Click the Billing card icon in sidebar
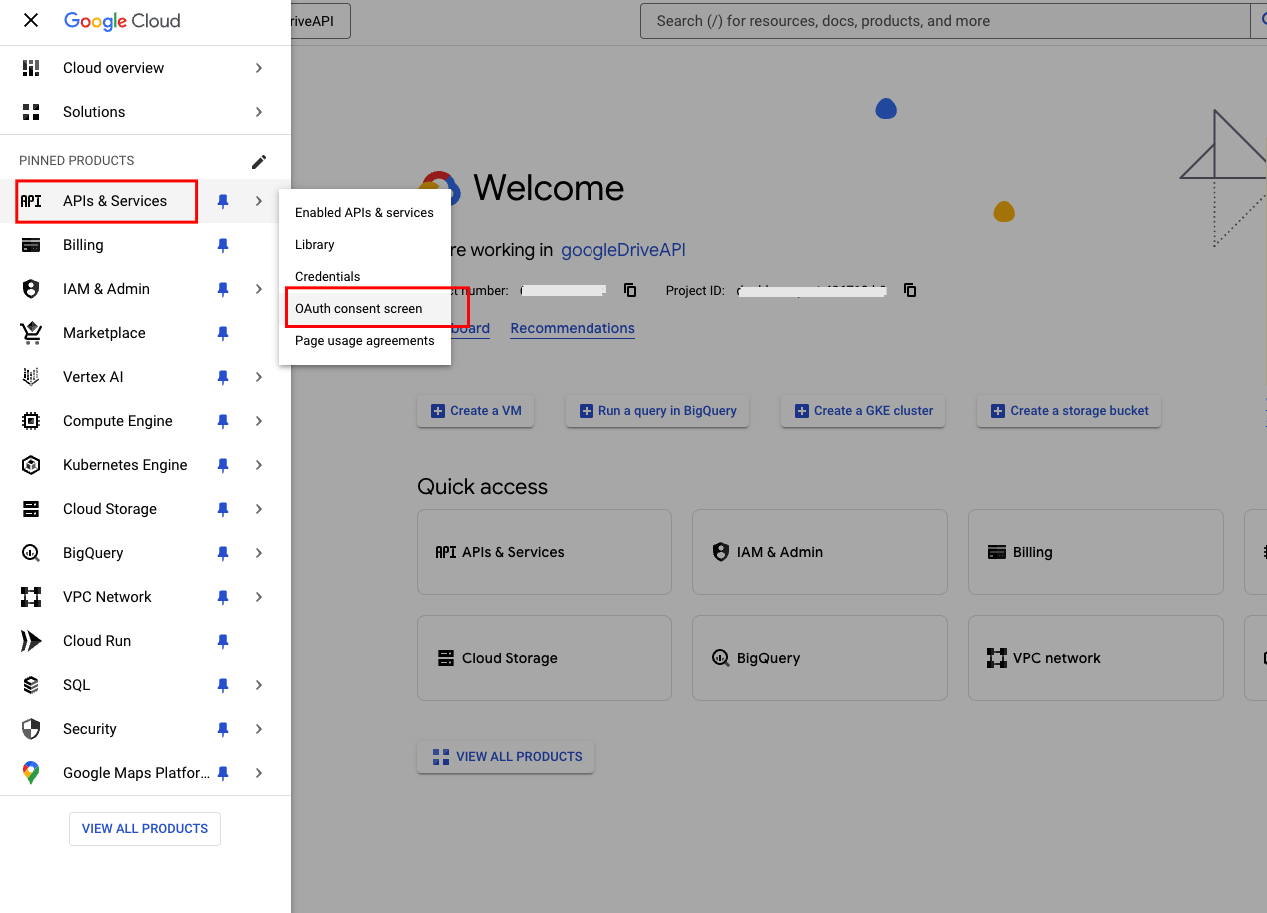 tap(31, 245)
